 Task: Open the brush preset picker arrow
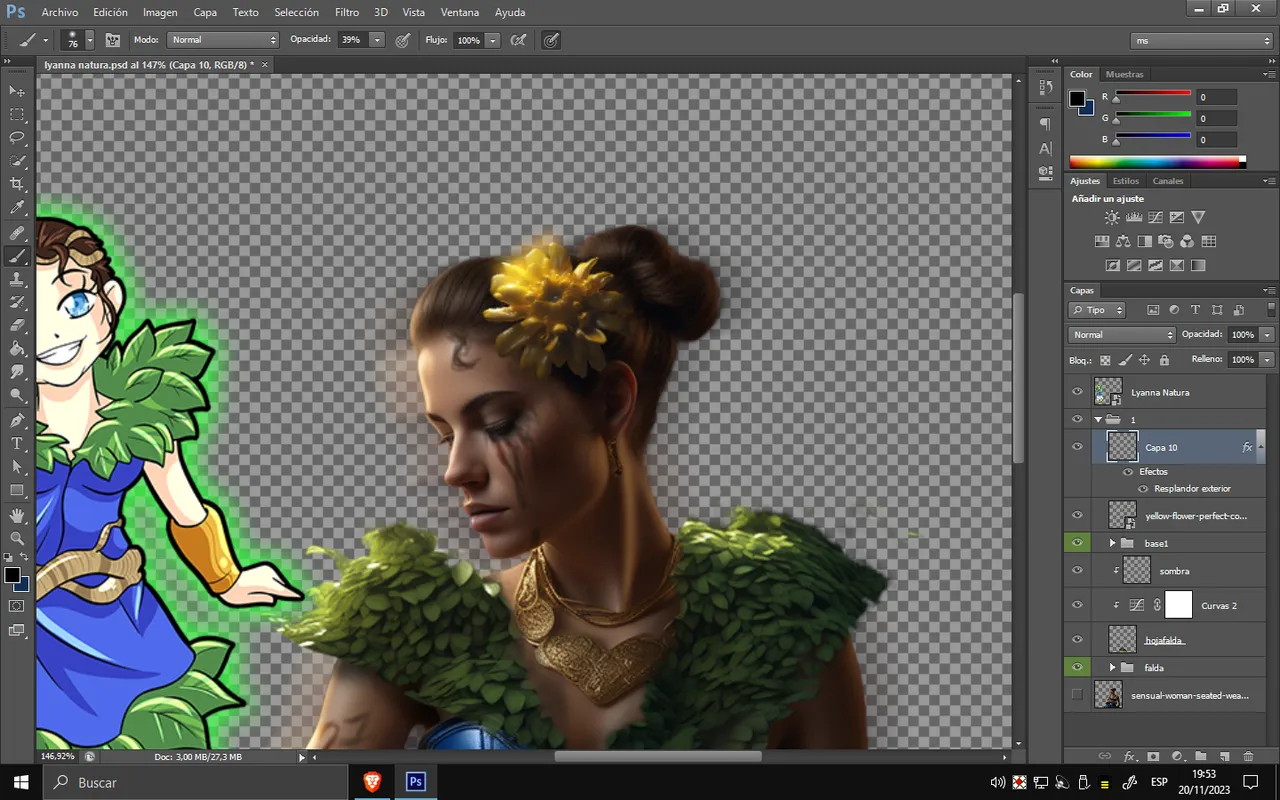coord(89,40)
